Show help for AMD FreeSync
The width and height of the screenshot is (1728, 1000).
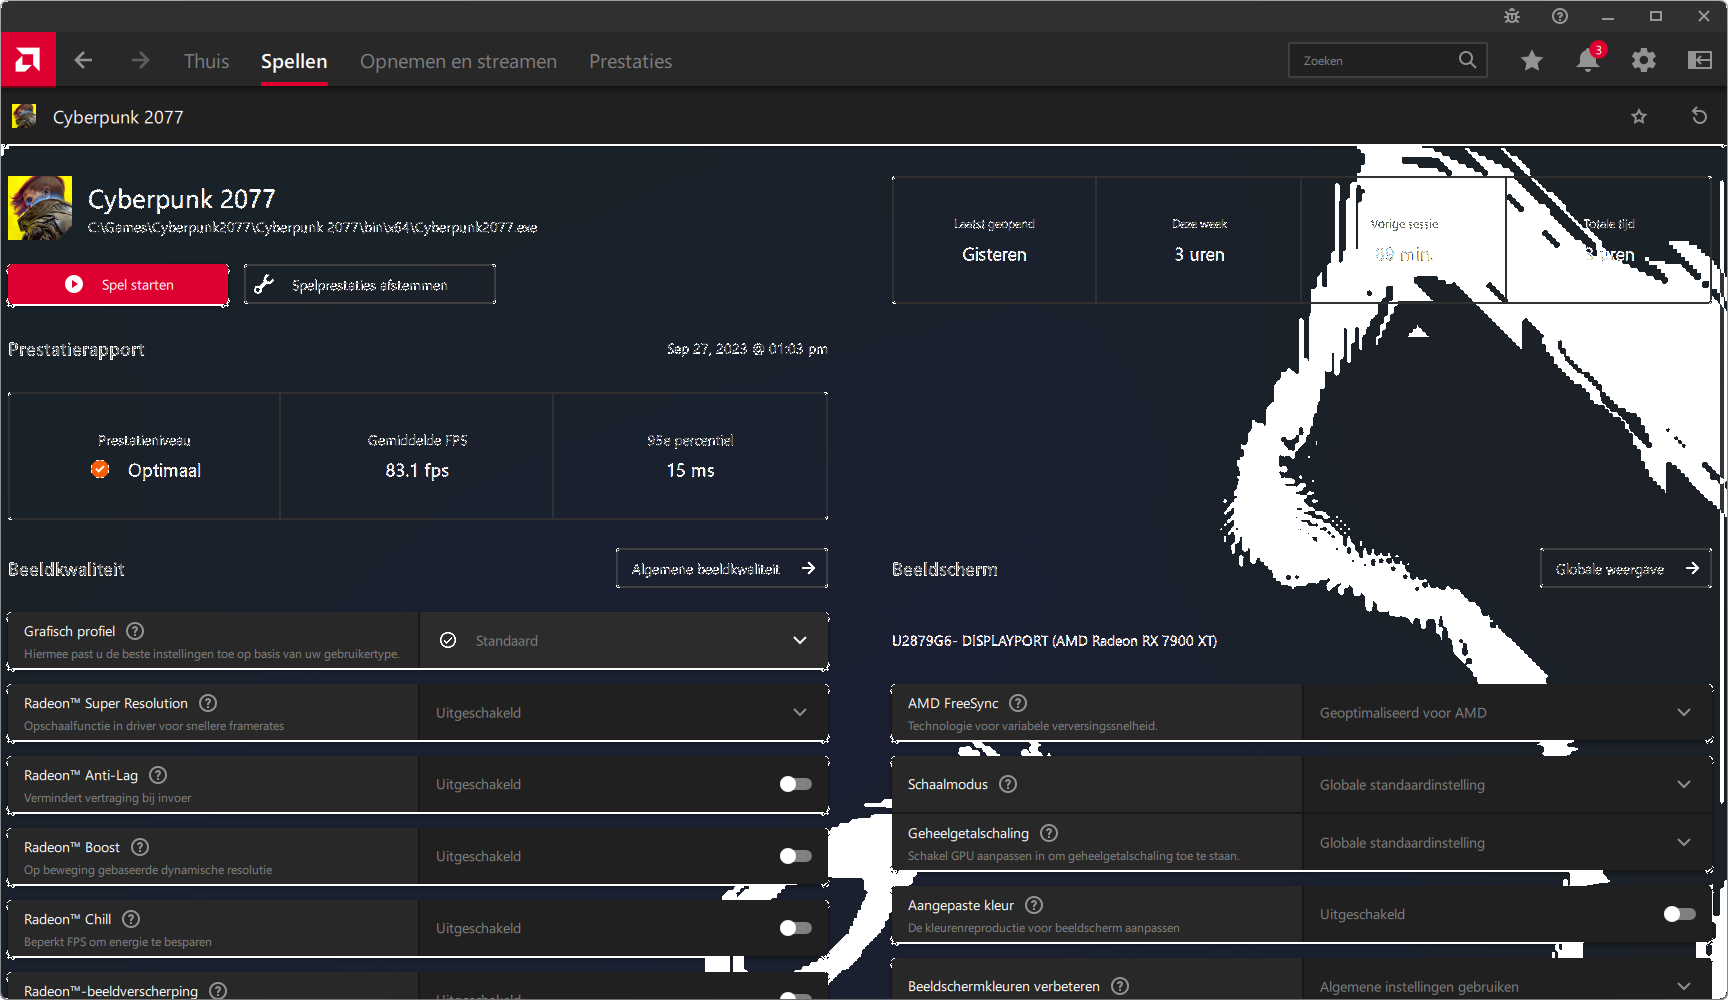(x=1018, y=703)
